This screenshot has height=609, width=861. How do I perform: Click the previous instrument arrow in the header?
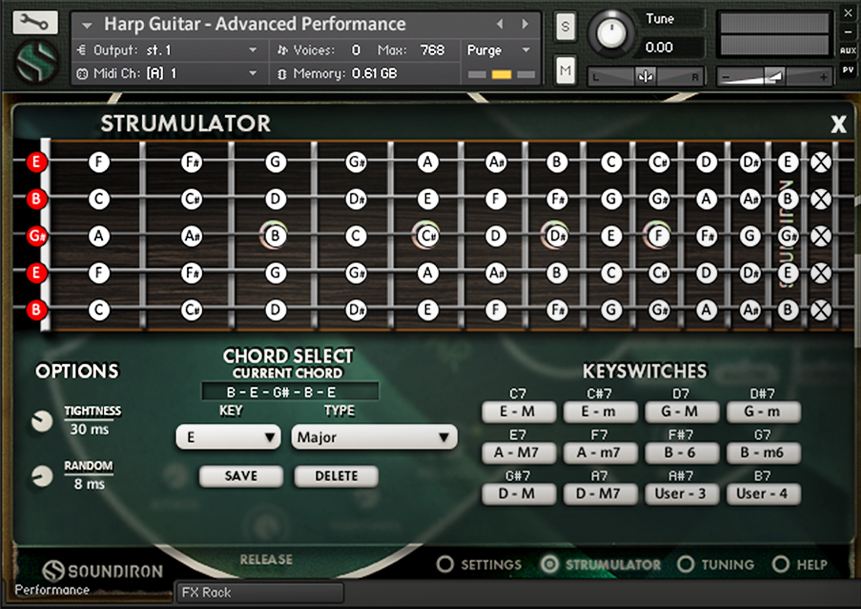click(499, 23)
